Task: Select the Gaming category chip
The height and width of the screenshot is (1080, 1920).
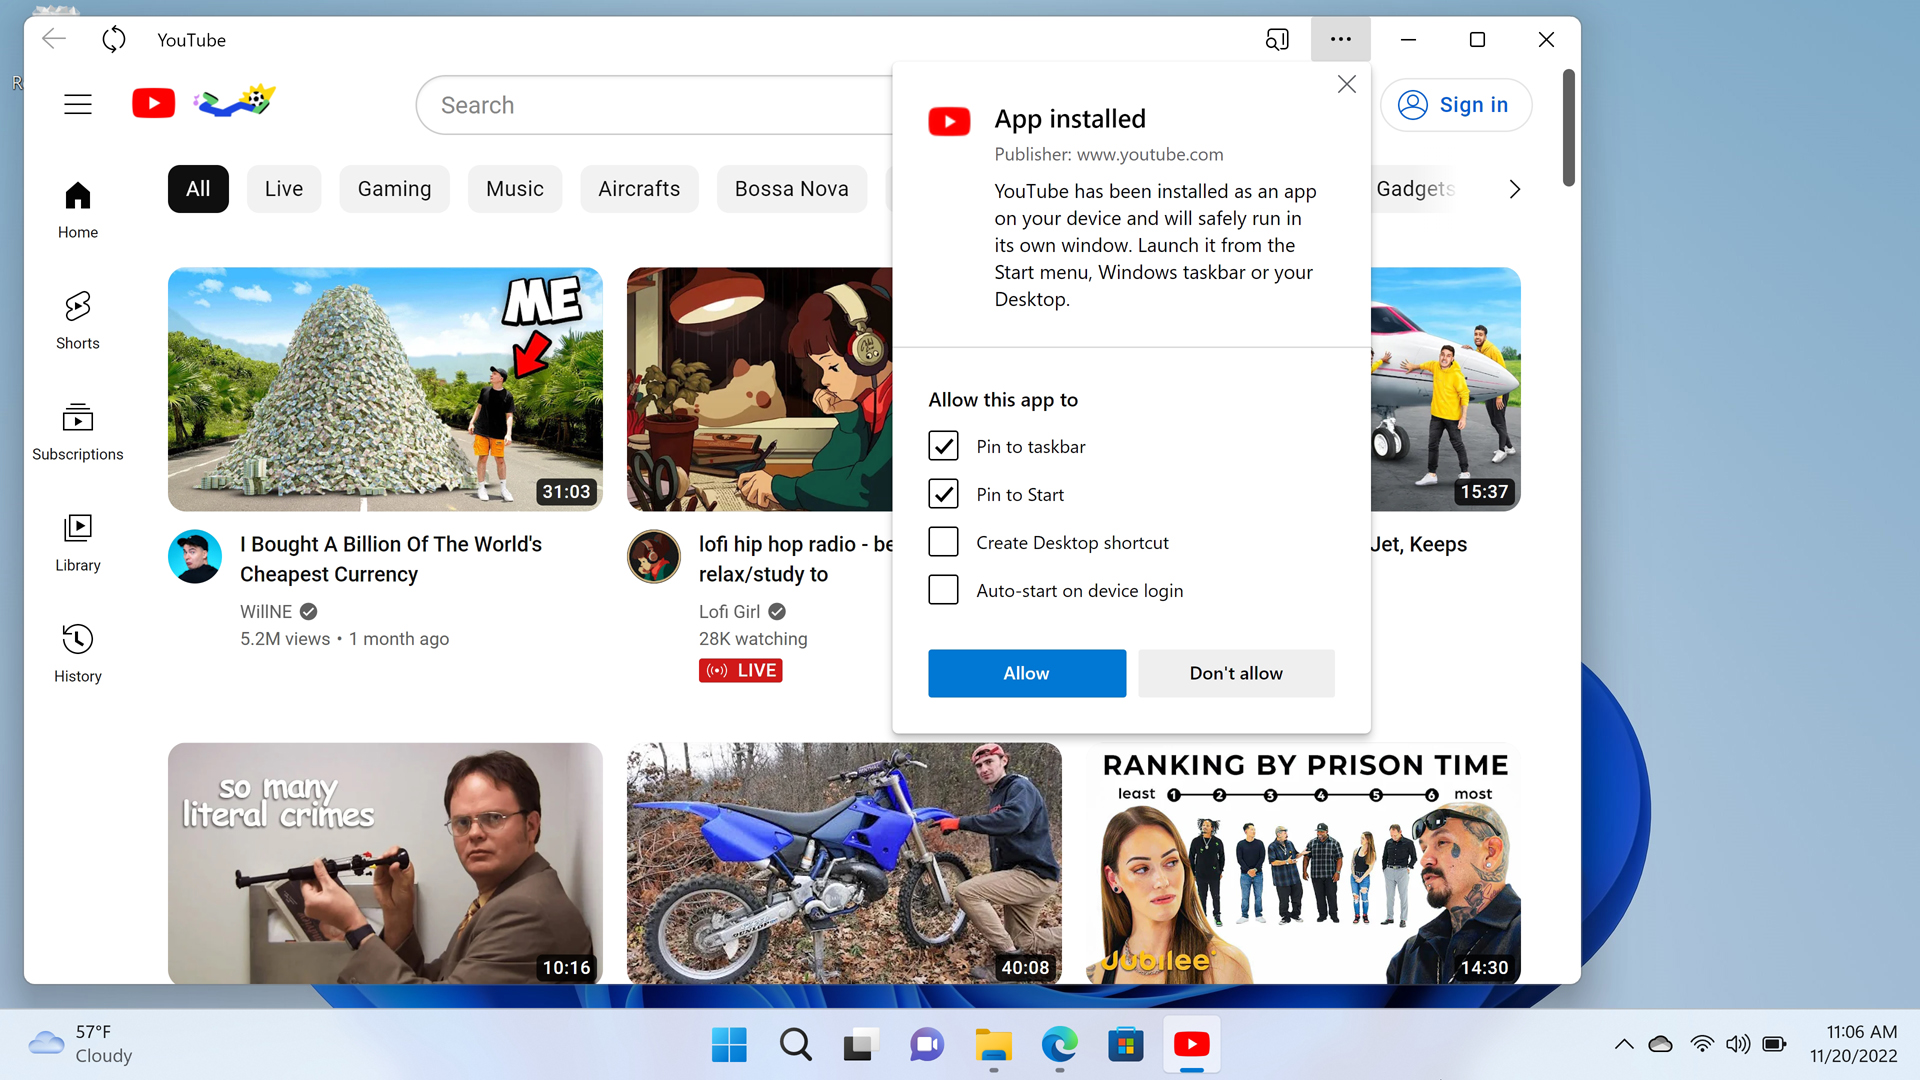Action: click(394, 189)
